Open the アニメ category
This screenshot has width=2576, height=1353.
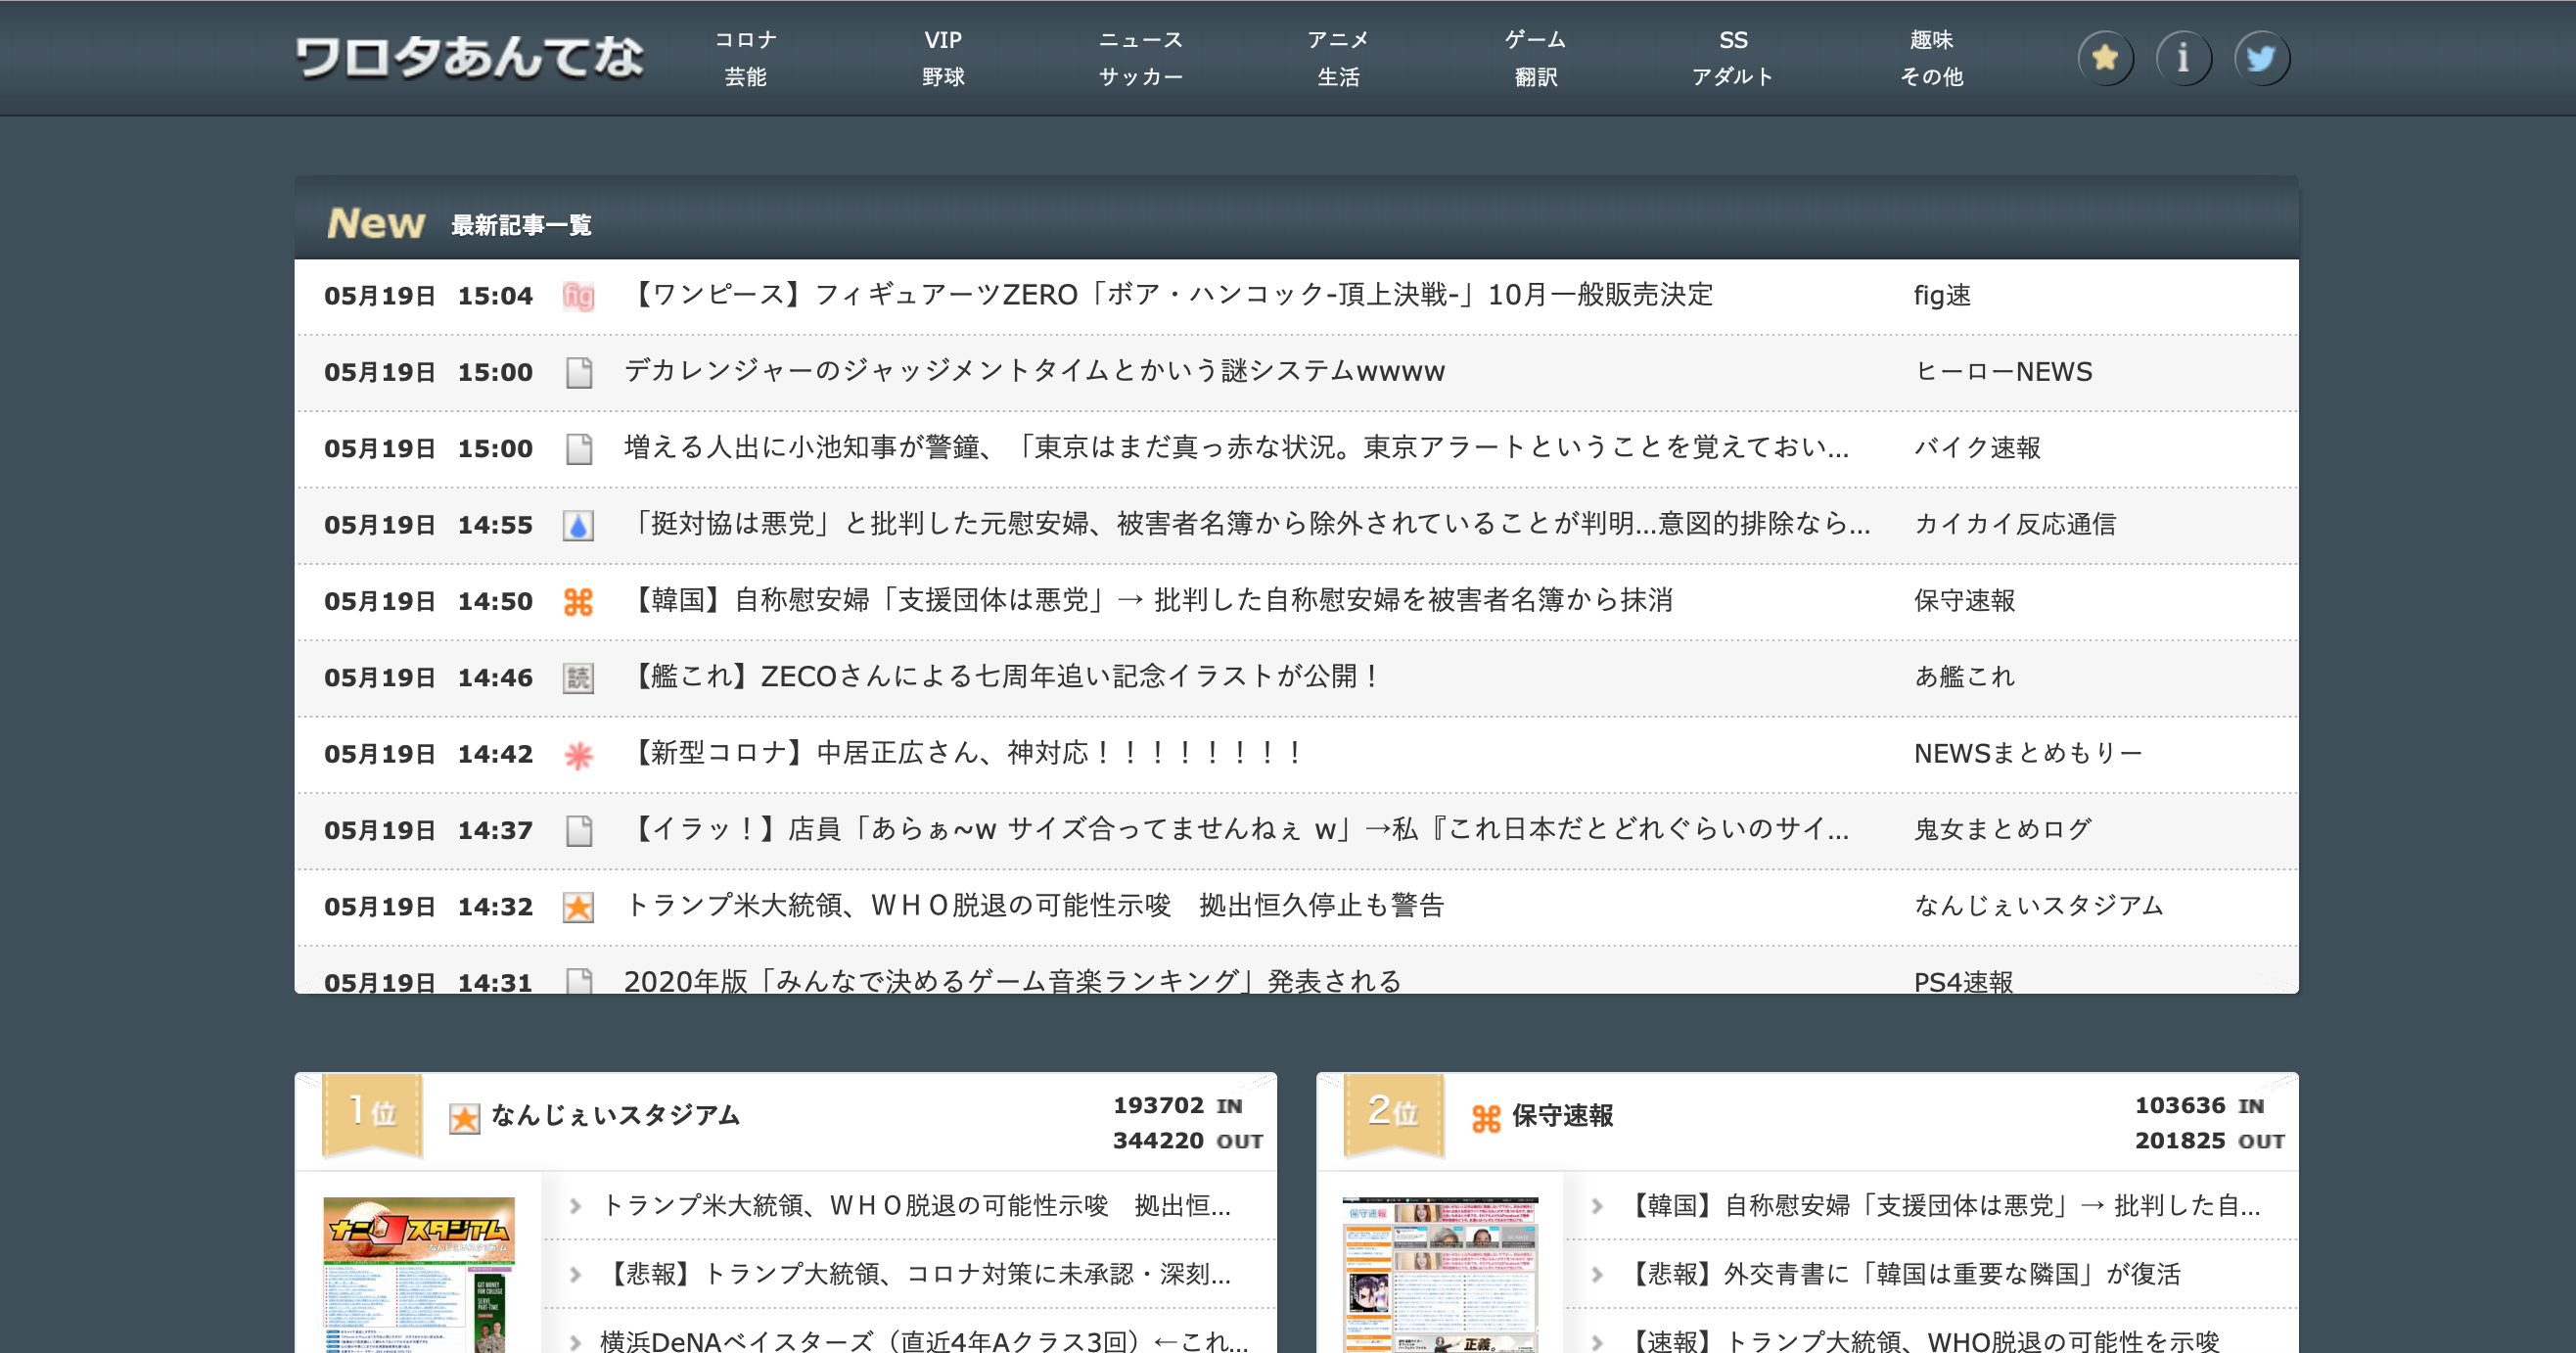pyautogui.click(x=1338, y=40)
